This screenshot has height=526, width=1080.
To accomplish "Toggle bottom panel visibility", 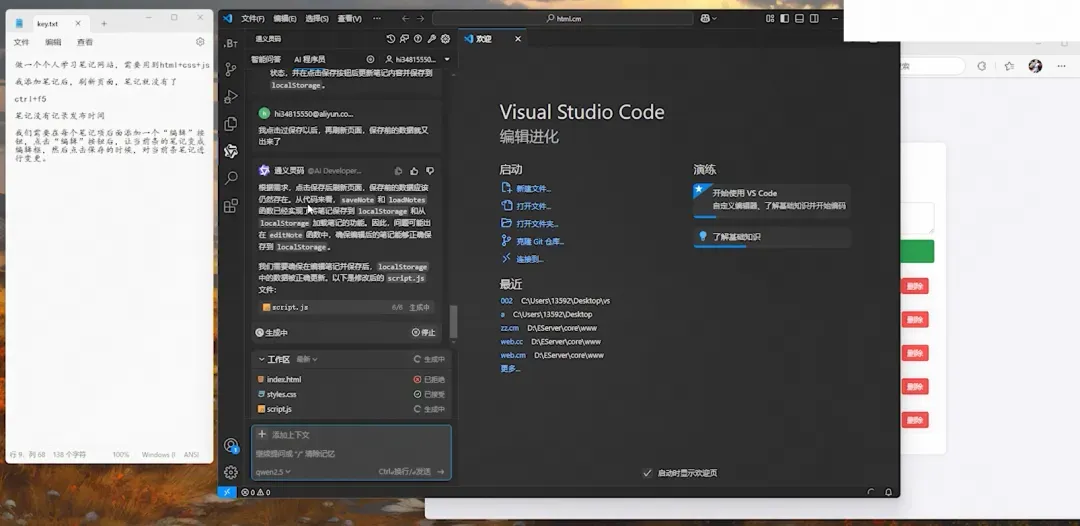I will click(799, 19).
